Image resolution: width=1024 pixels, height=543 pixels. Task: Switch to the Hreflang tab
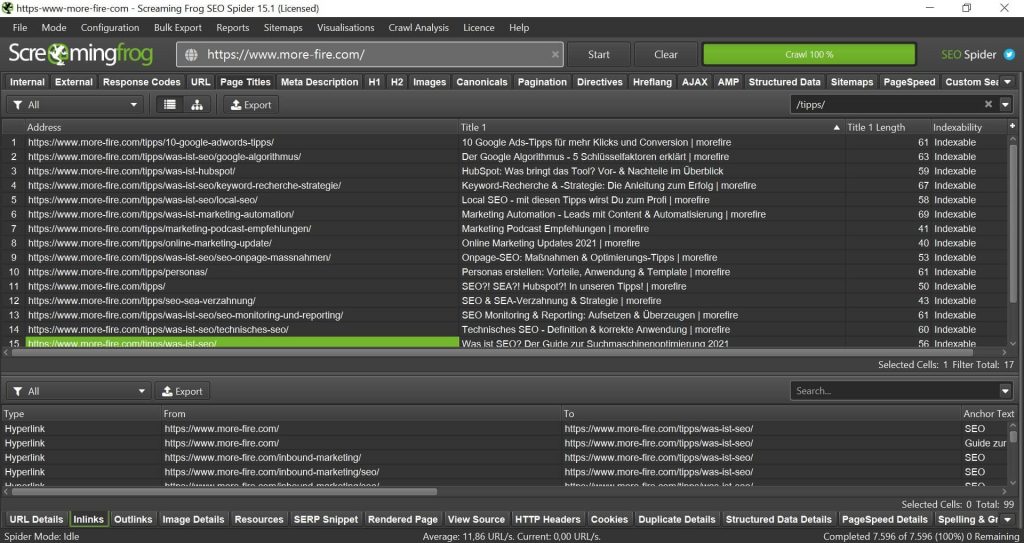(x=652, y=82)
